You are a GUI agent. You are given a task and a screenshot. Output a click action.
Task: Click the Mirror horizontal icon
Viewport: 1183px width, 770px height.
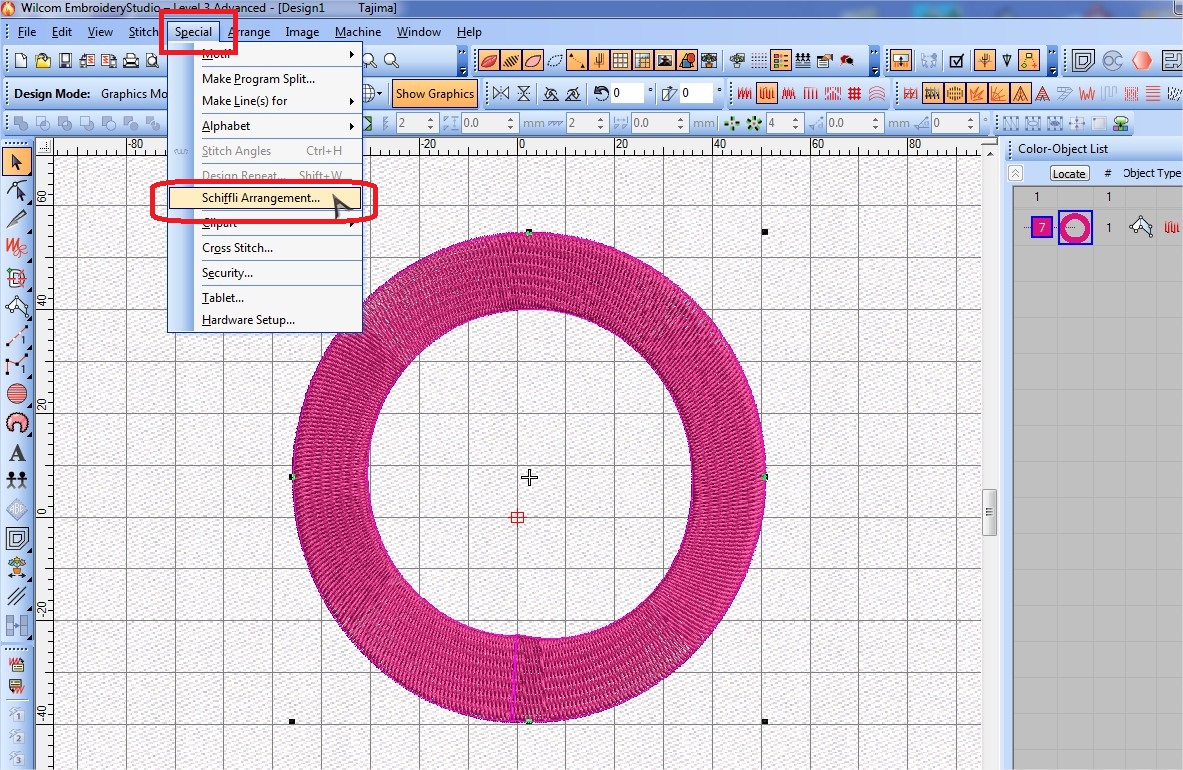click(499, 94)
